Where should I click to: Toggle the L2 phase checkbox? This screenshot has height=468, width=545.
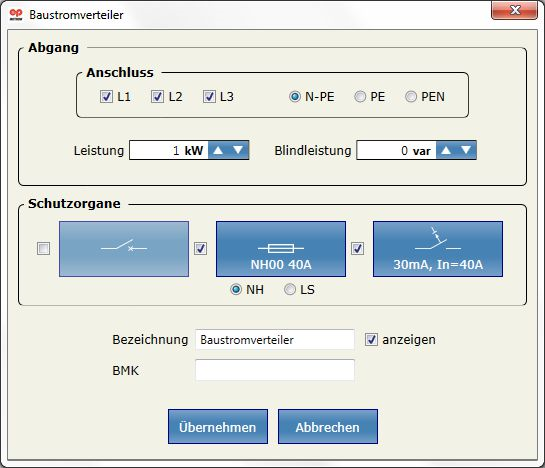[x=157, y=96]
